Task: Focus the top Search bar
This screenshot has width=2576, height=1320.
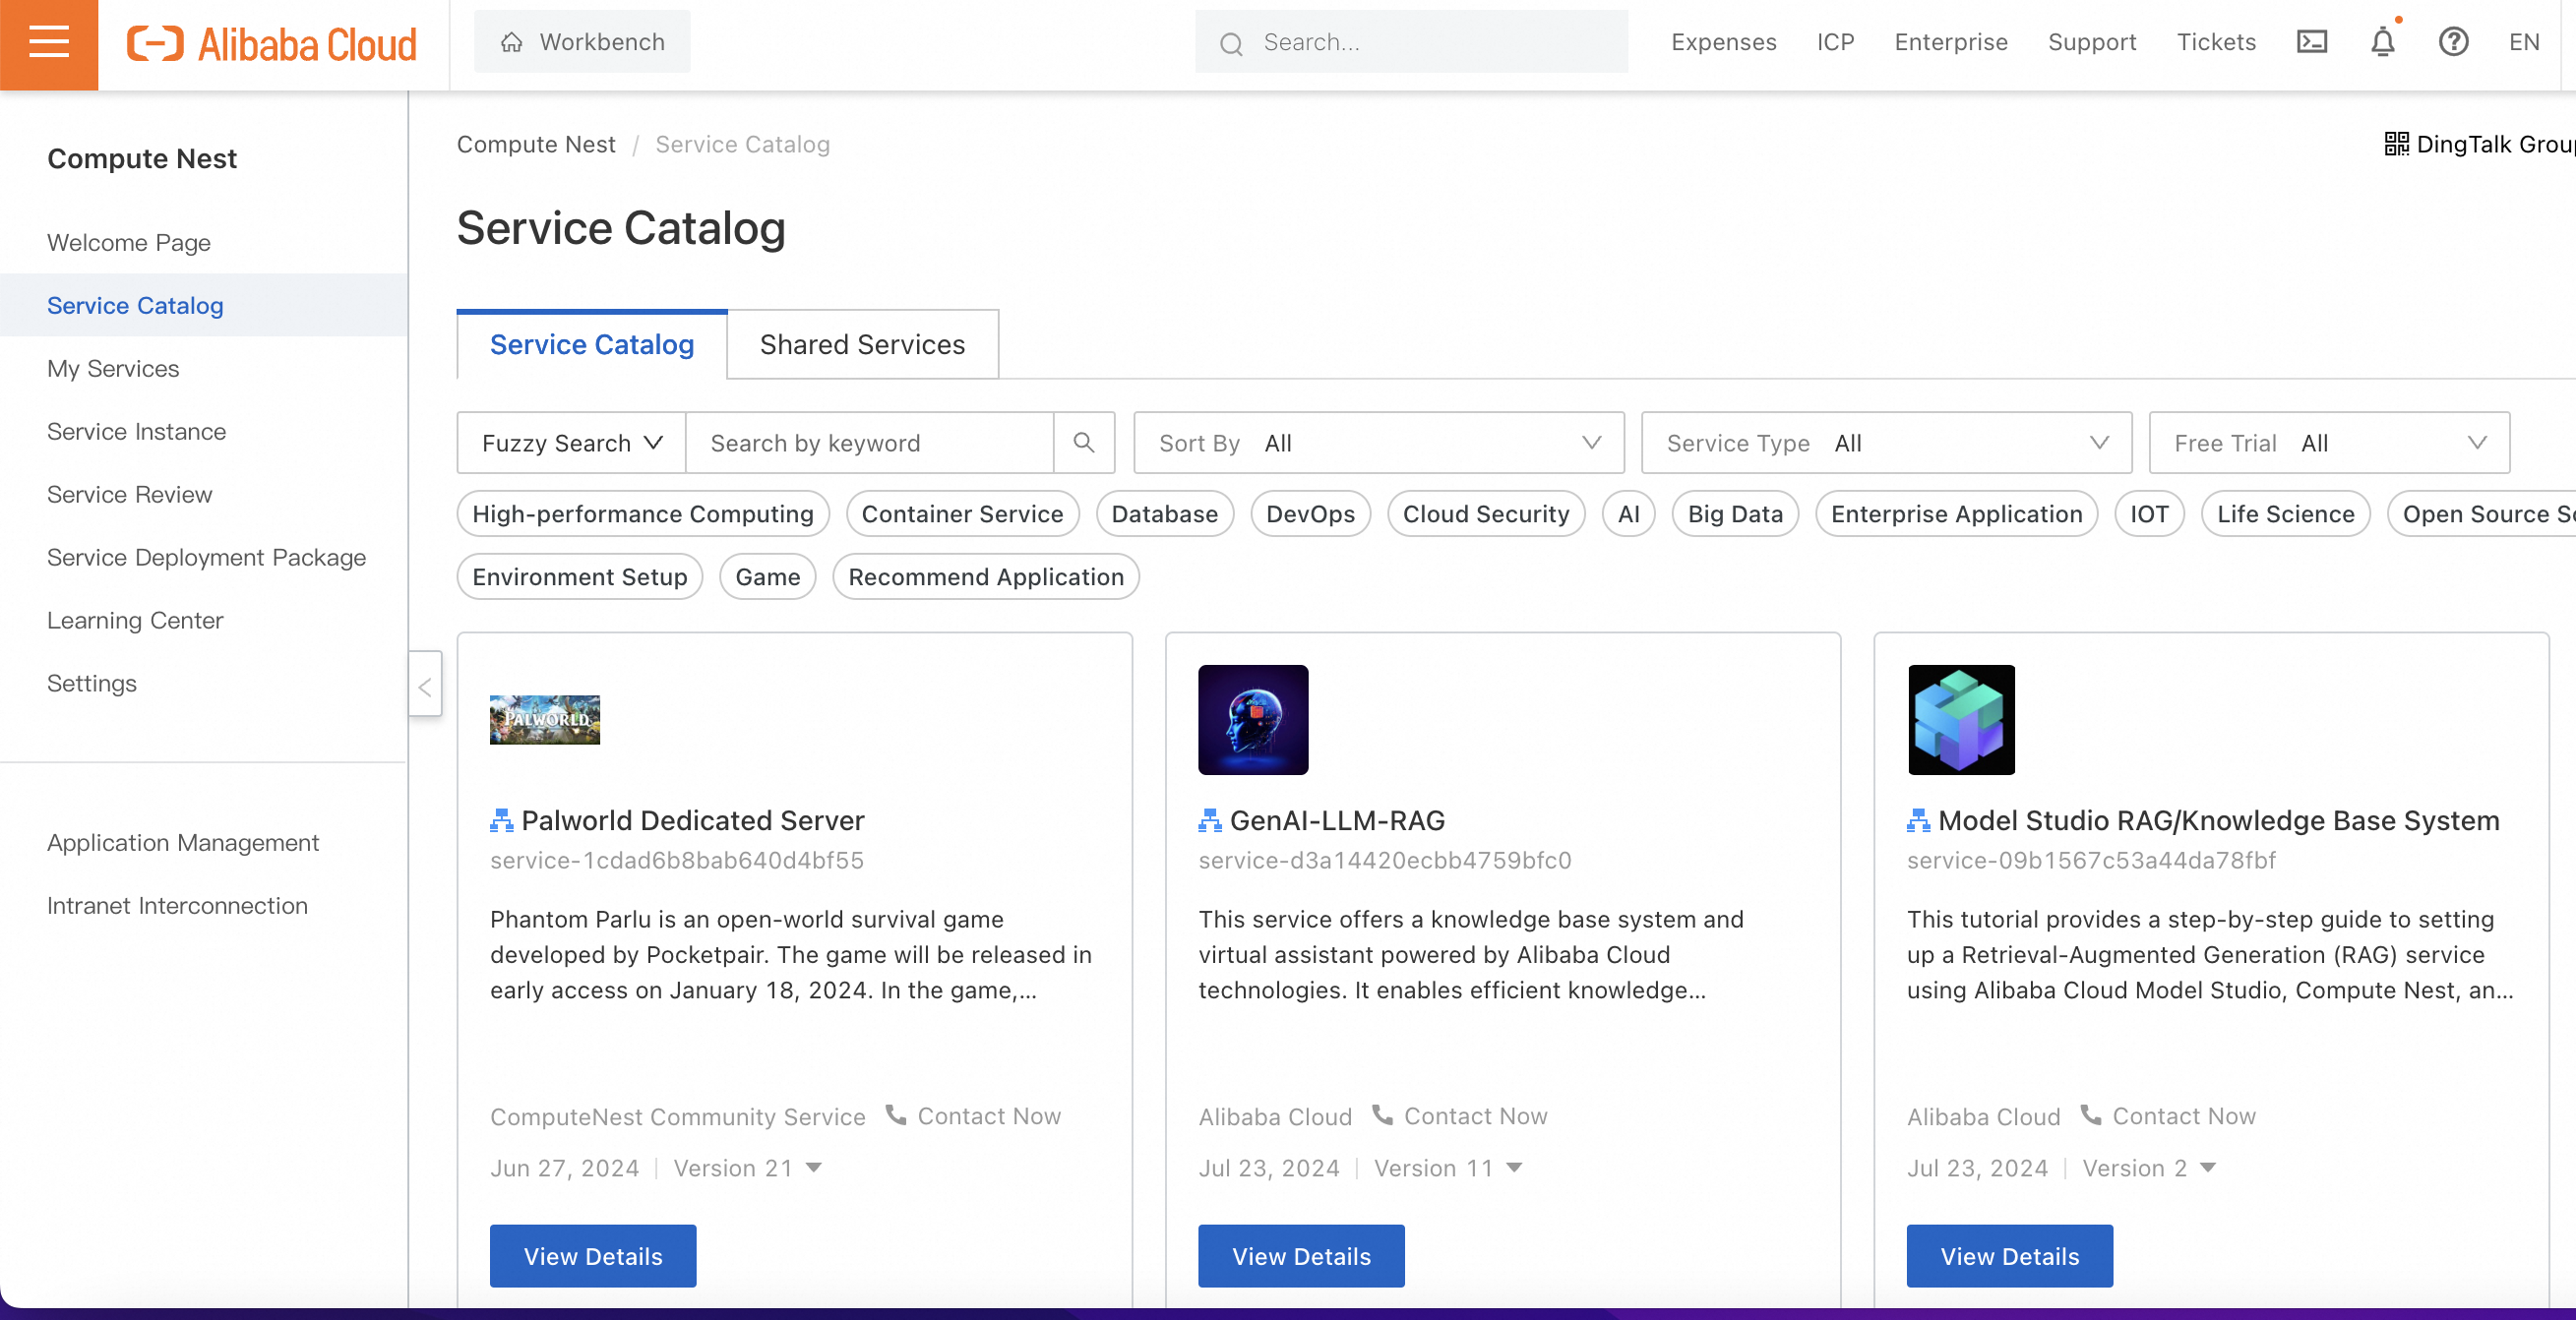Action: tap(1410, 42)
